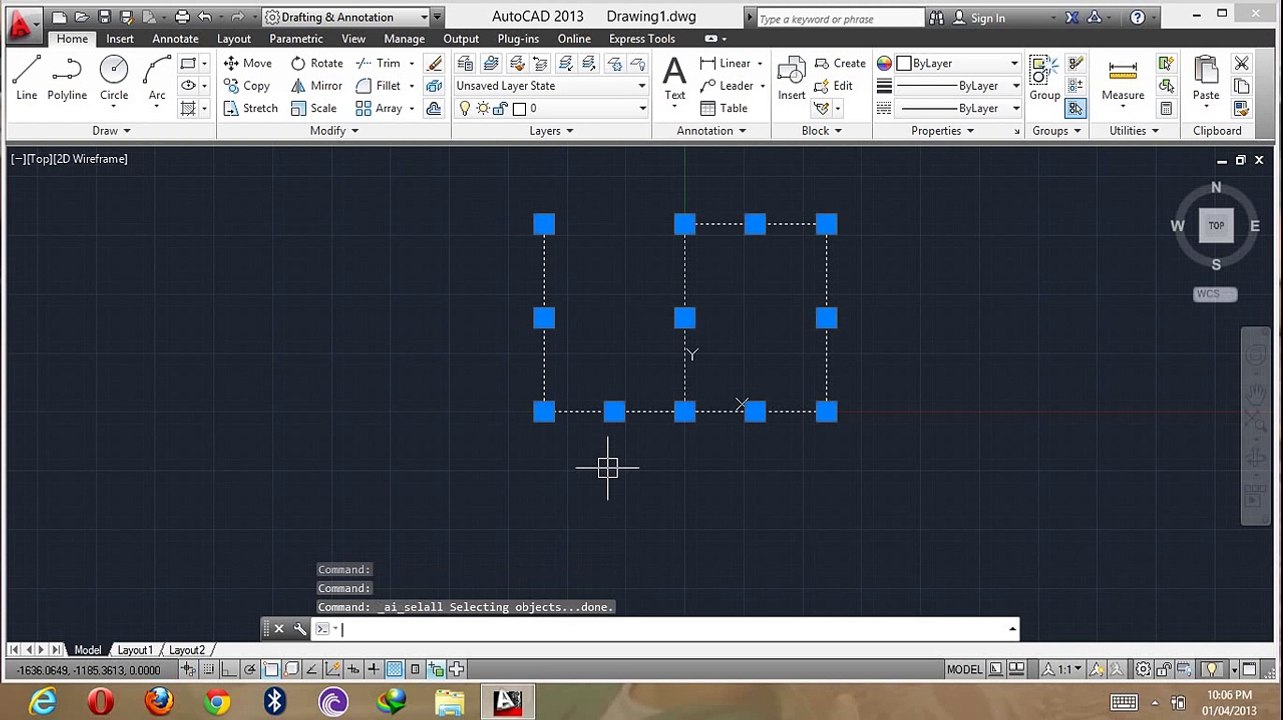Activate the Stretch command
Image resolution: width=1283 pixels, height=720 pixels.
click(x=250, y=108)
